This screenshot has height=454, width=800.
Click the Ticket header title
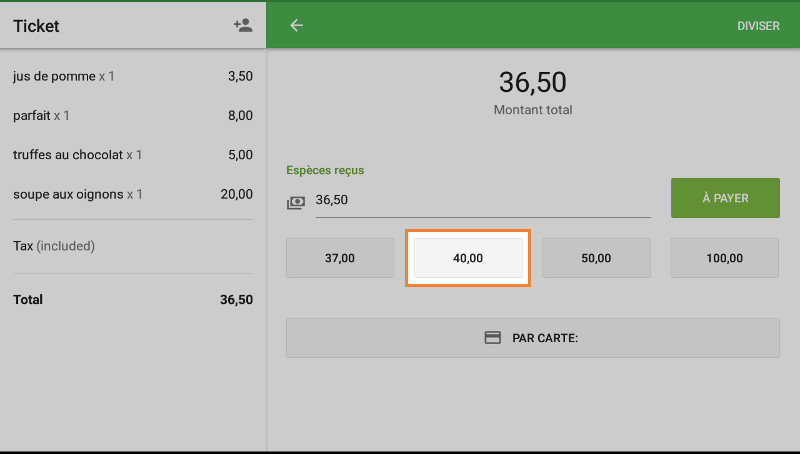36,26
